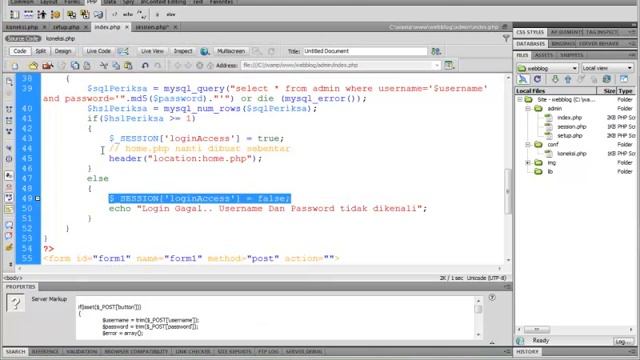Click the Title input field
640x360 pixels.
(365, 51)
